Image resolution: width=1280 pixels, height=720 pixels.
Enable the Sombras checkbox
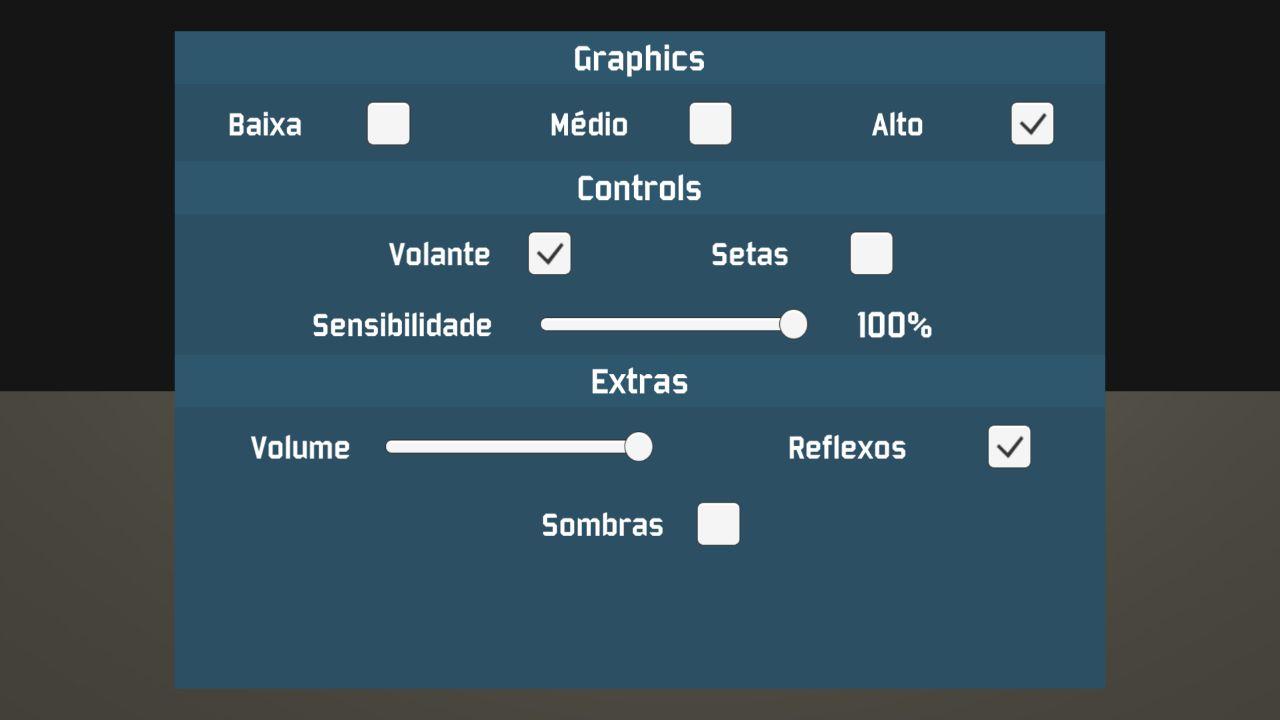(718, 524)
